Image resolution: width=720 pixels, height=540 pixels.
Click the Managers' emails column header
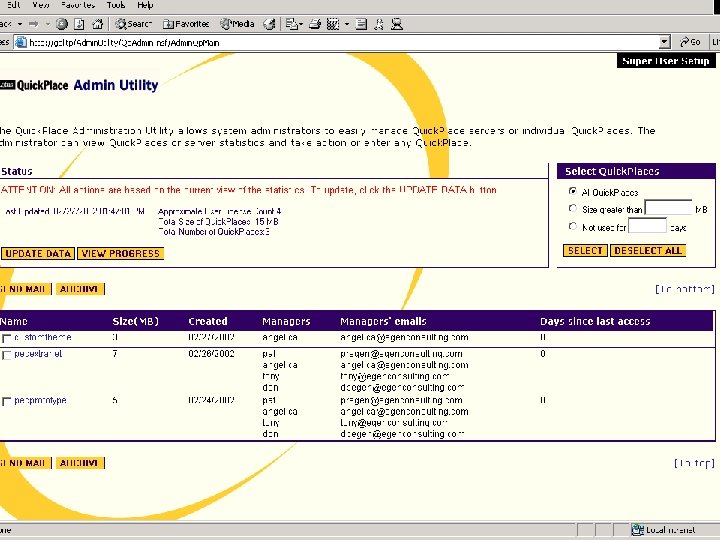coord(383,321)
